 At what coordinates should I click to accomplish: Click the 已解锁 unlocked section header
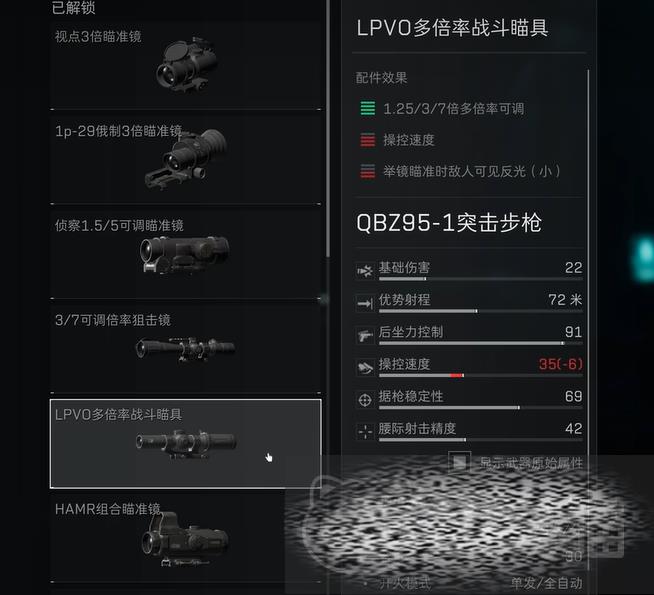[x=73, y=8]
